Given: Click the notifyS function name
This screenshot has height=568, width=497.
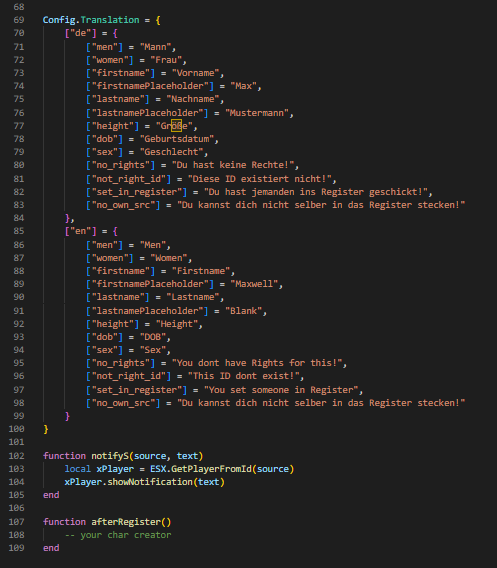Looking at the screenshot, I should (x=110, y=456).
